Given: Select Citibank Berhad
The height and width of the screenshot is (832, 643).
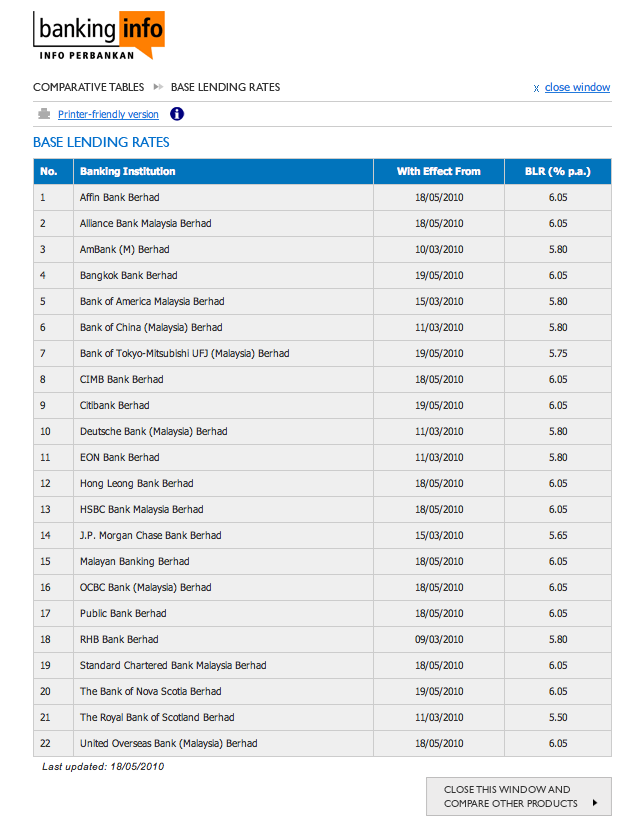Looking at the screenshot, I should click(x=115, y=405).
